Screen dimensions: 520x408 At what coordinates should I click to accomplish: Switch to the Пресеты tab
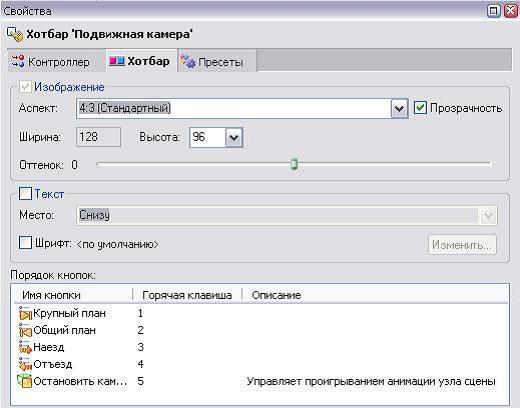(217, 62)
